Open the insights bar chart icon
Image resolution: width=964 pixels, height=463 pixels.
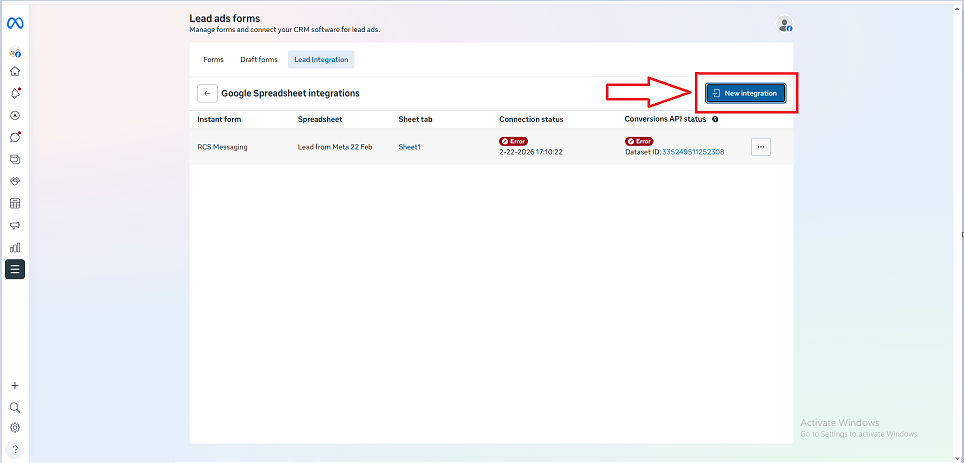tap(15, 247)
